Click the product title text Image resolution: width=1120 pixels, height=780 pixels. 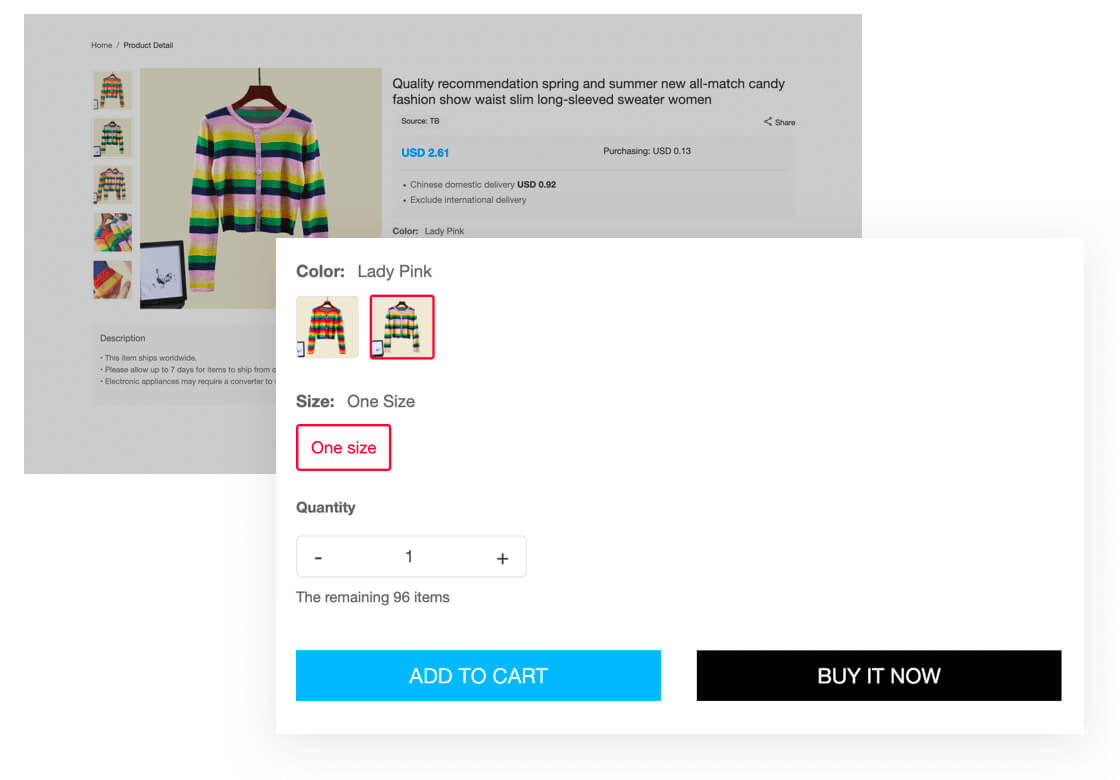pyautogui.click(x=588, y=91)
